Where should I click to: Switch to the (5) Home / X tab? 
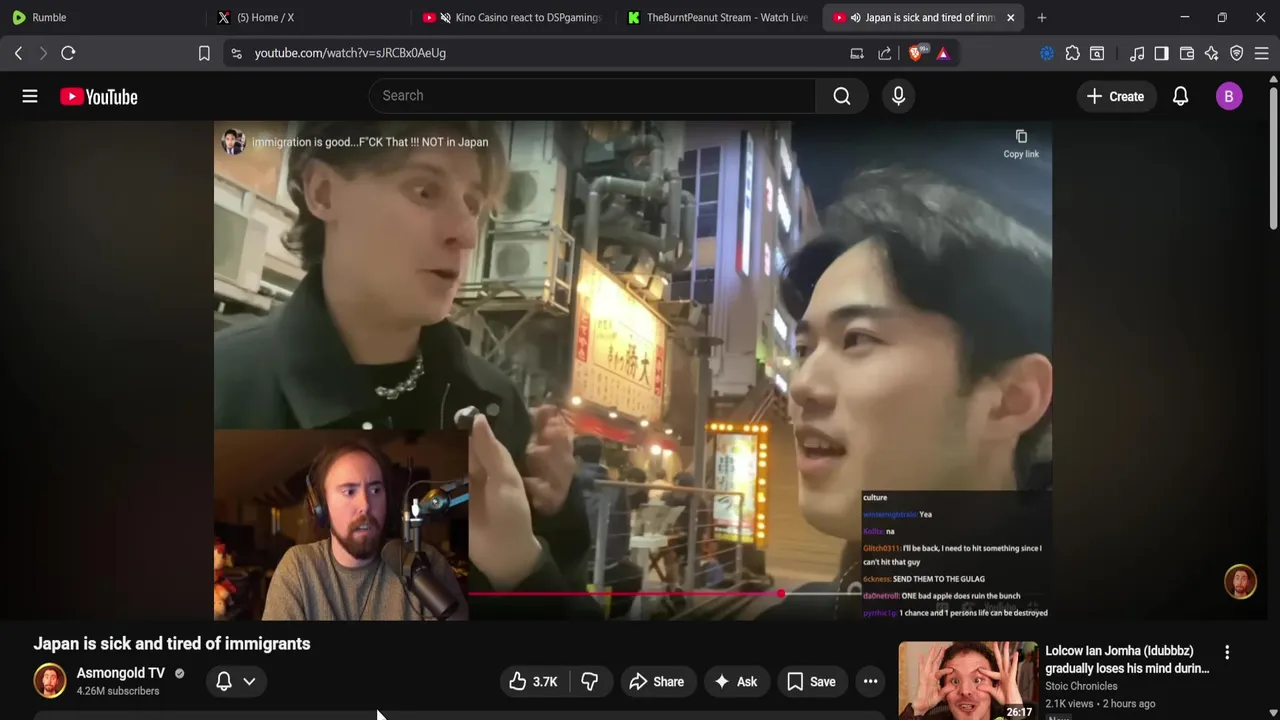pos(308,17)
